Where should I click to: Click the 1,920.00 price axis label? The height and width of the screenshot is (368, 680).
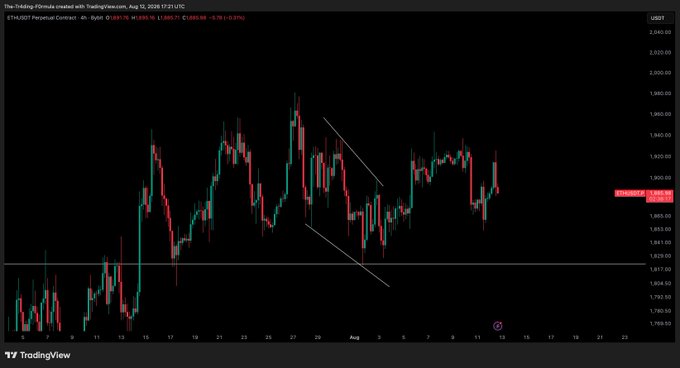(660, 156)
